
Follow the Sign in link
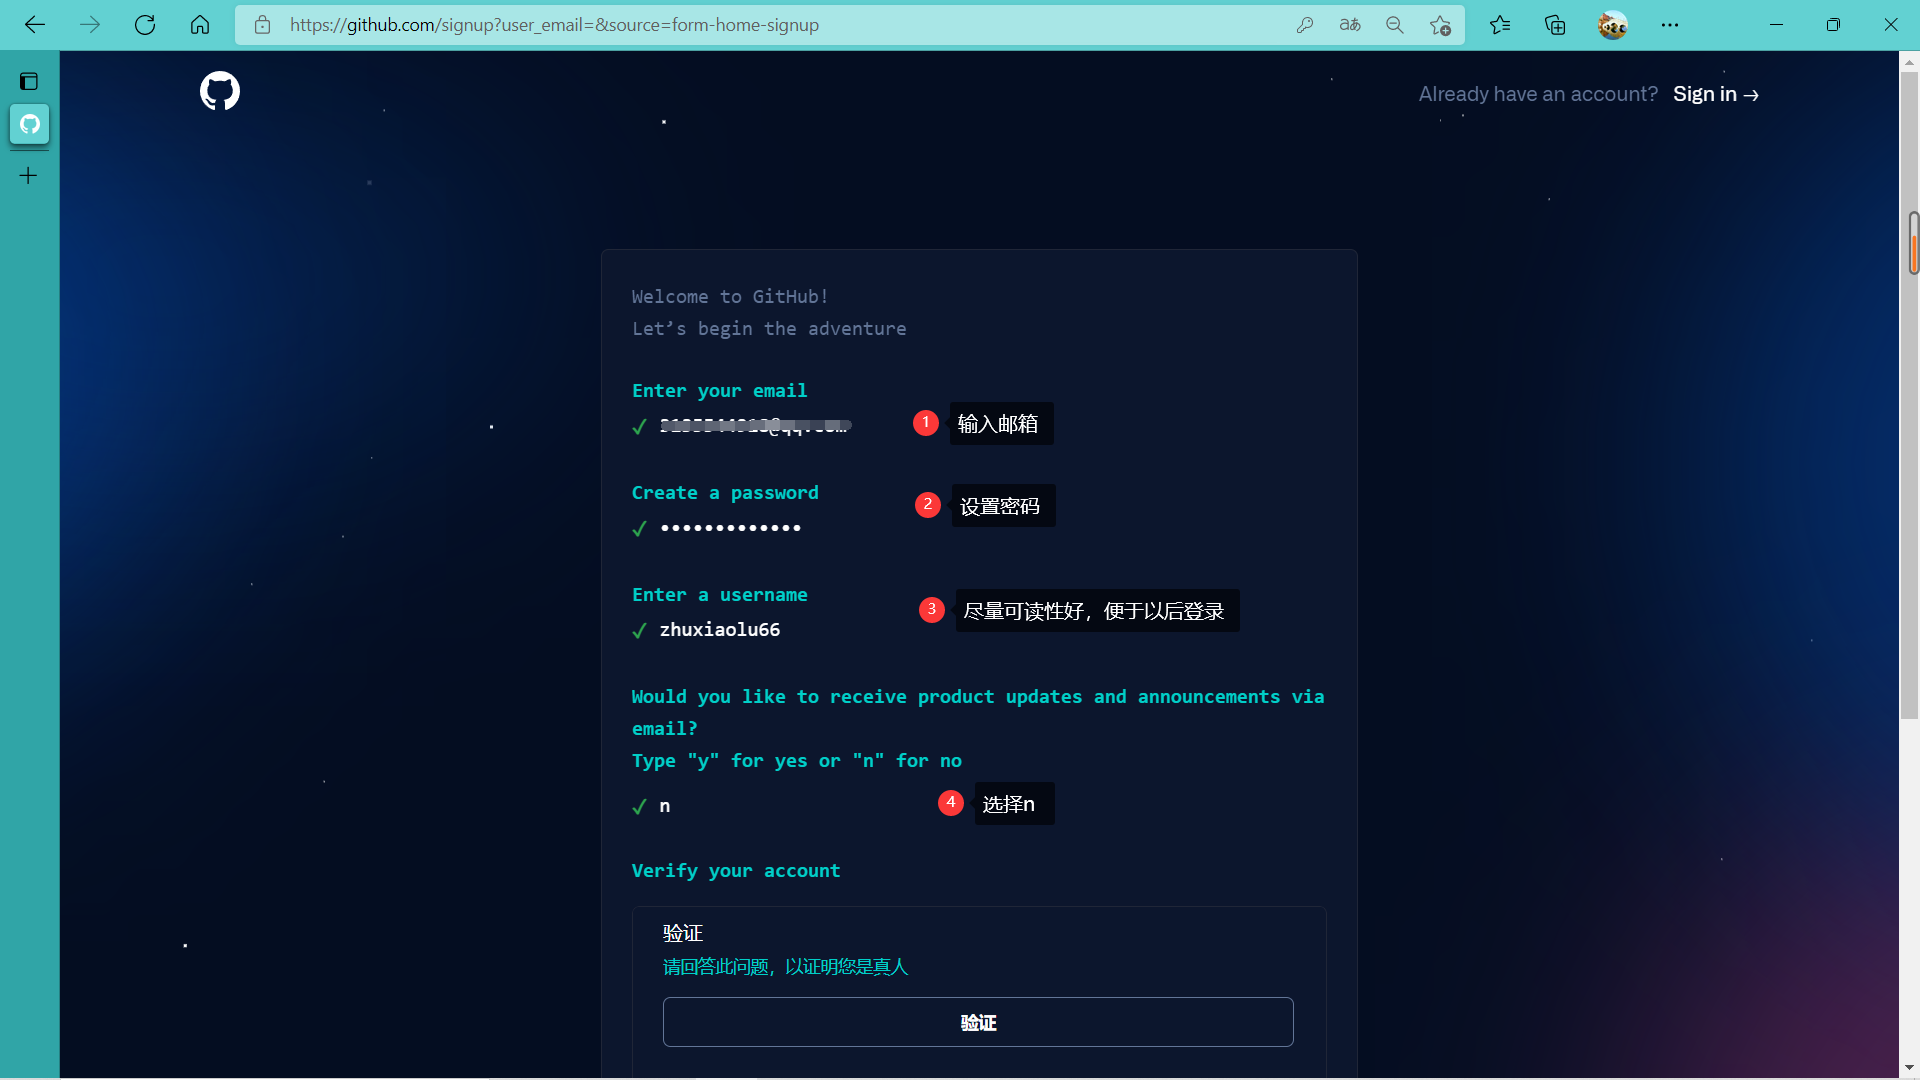(1716, 94)
